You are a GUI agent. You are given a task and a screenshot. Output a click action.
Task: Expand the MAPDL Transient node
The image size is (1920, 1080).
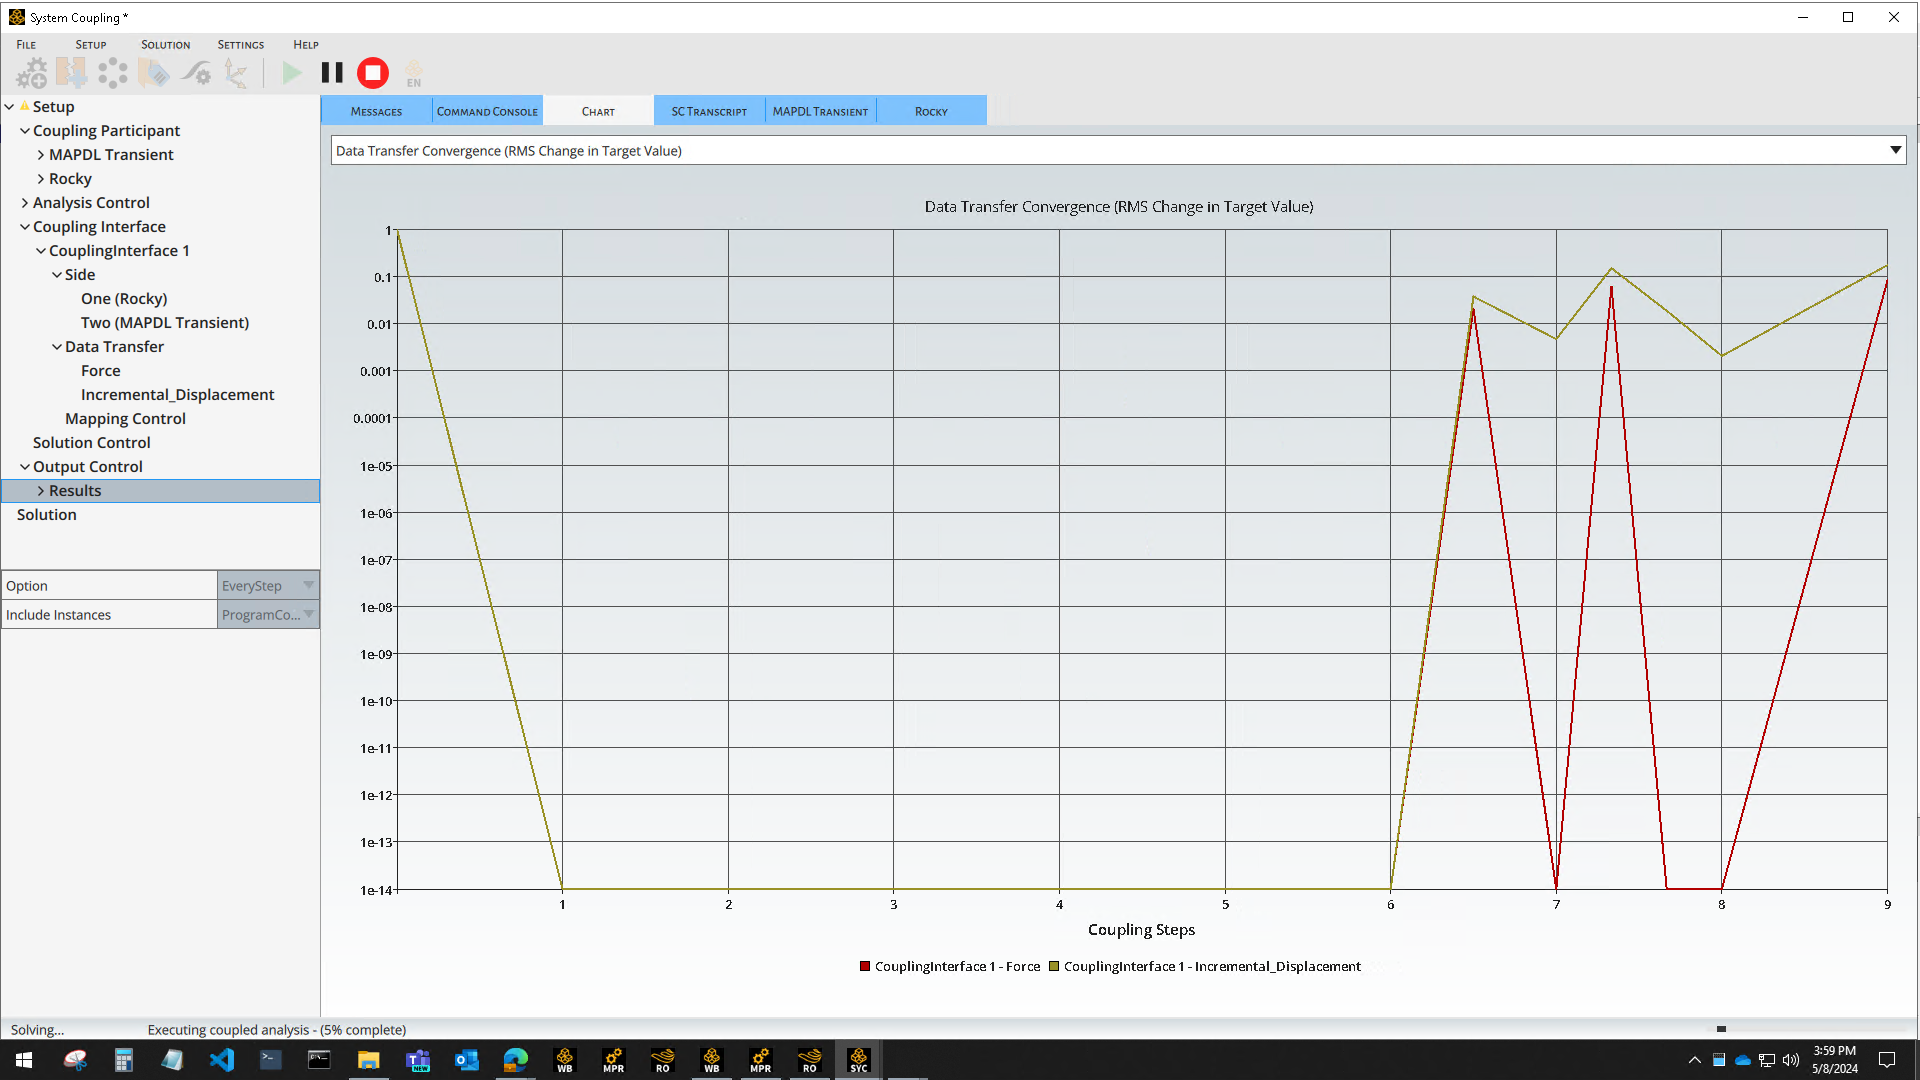click(x=40, y=154)
